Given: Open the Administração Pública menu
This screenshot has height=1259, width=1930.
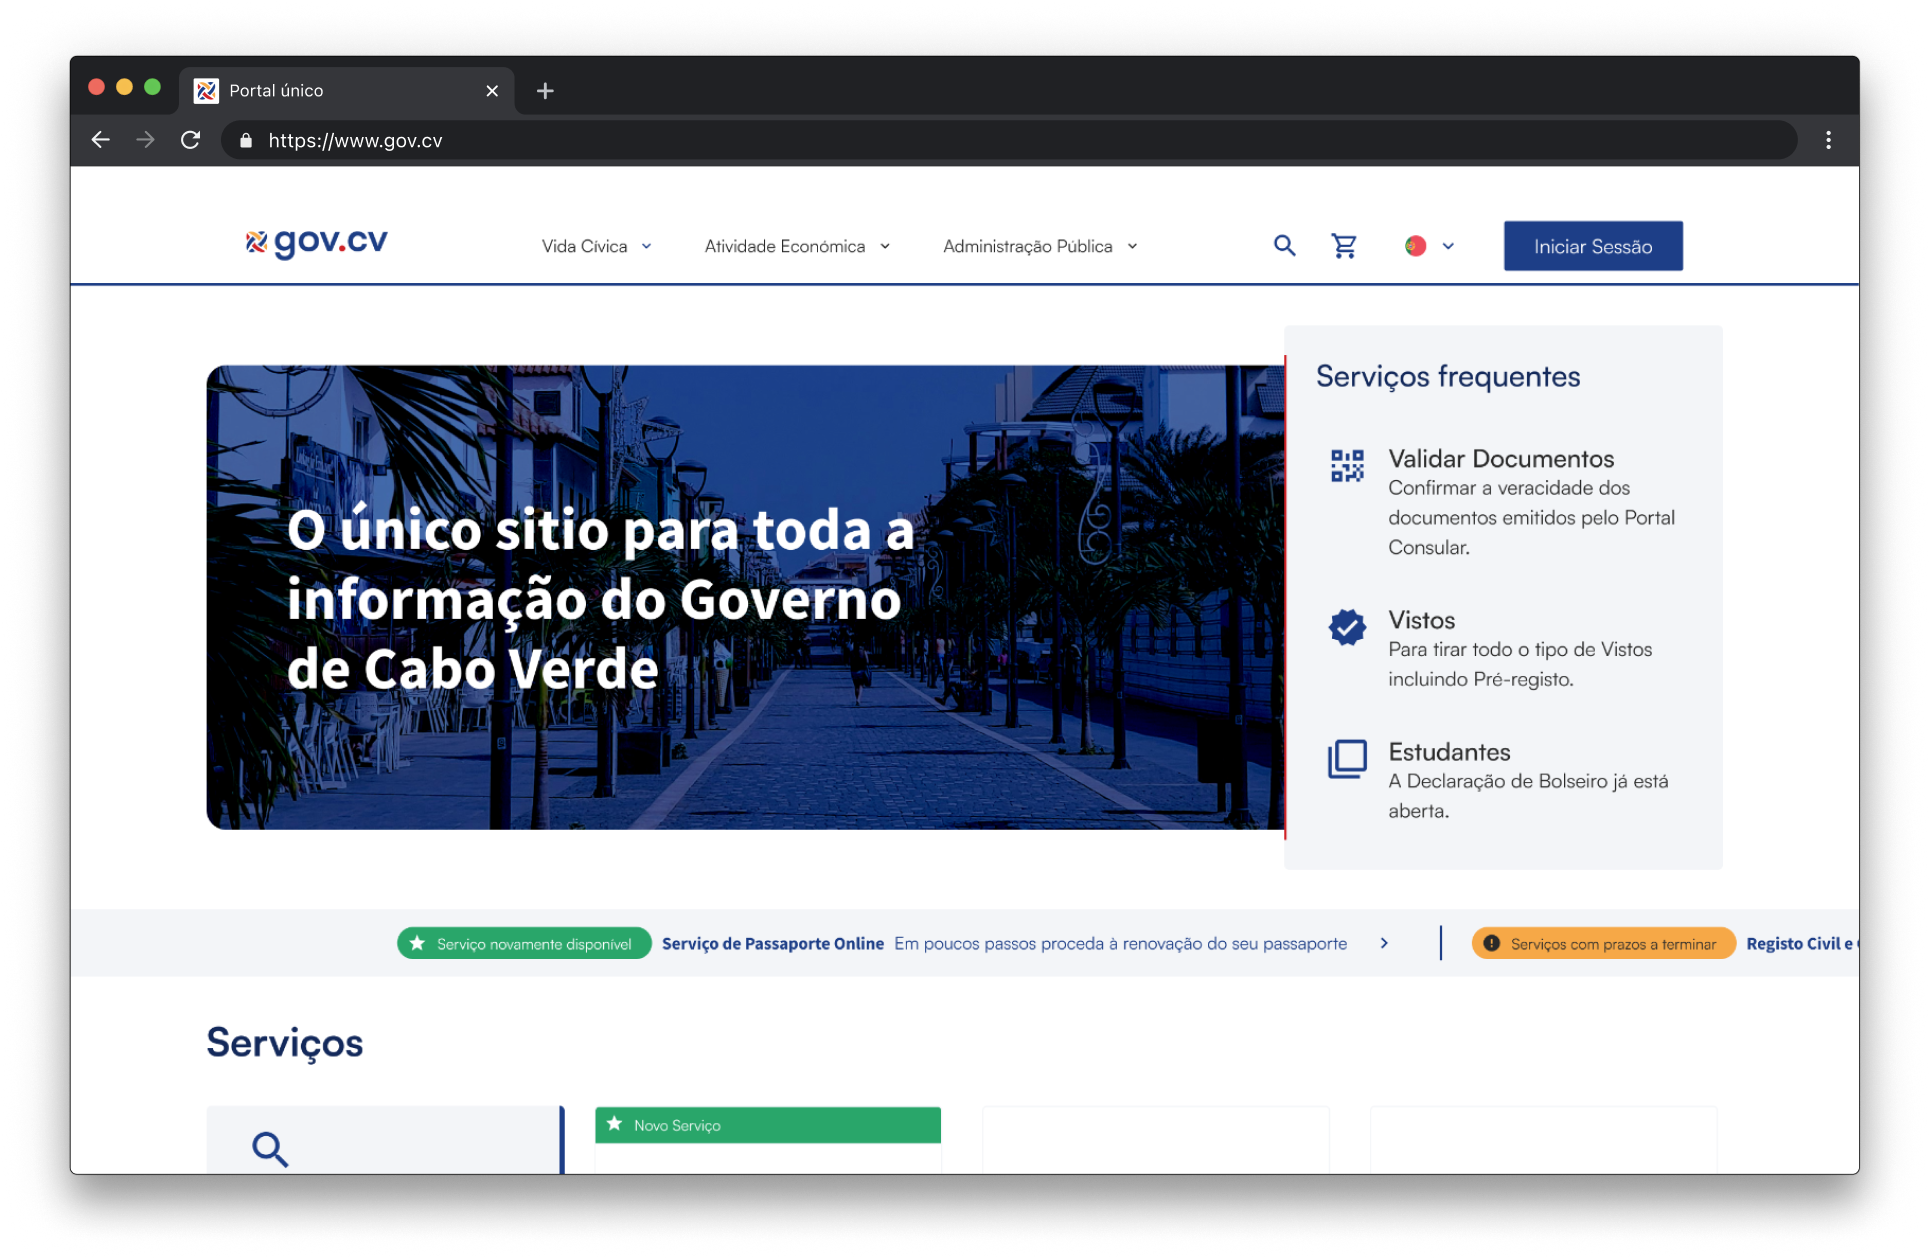Looking at the screenshot, I should [x=1040, y=246].
